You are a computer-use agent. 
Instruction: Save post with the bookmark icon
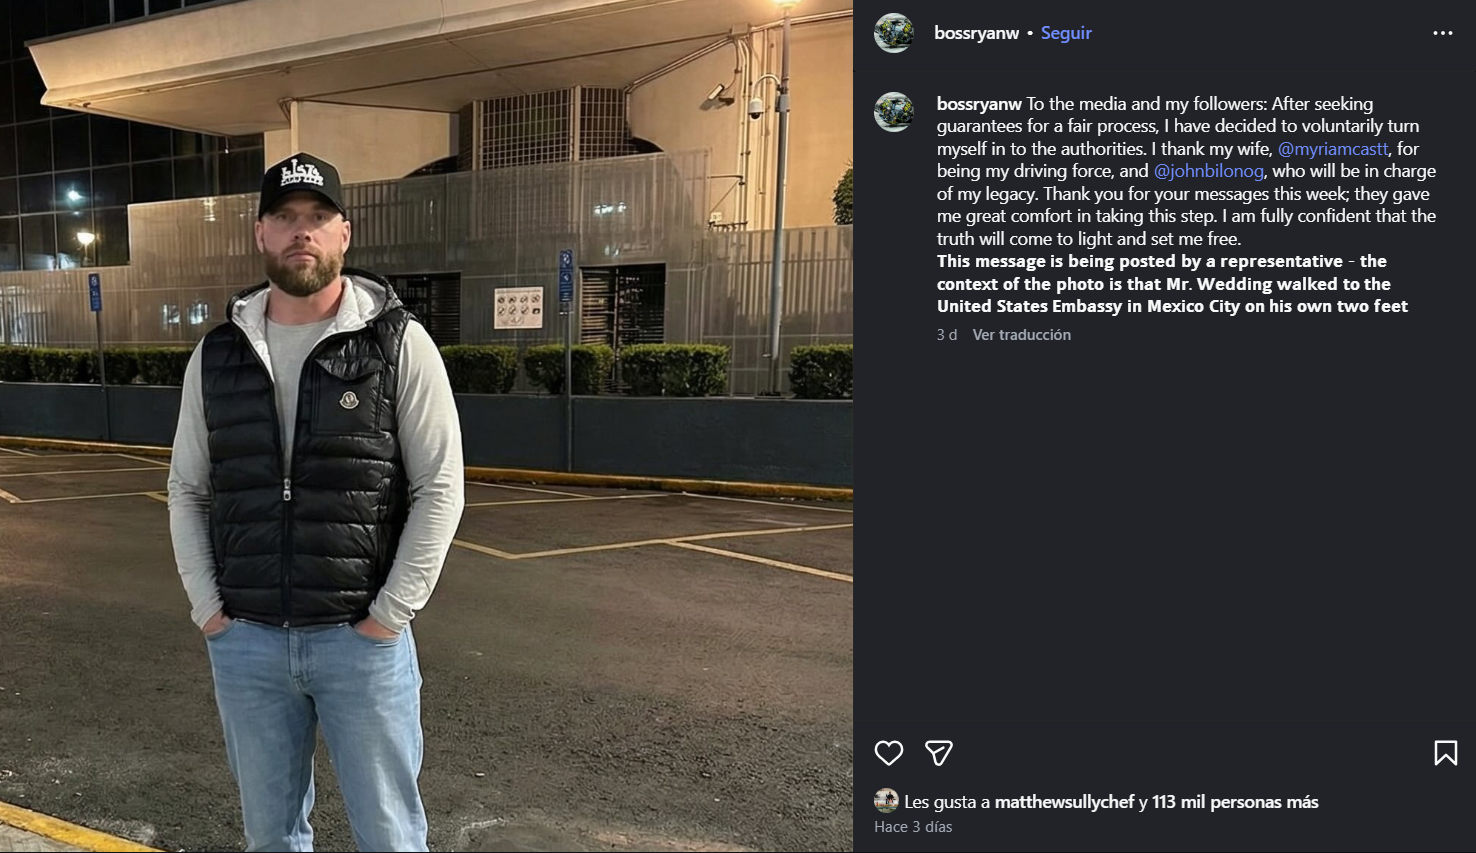1445,753
